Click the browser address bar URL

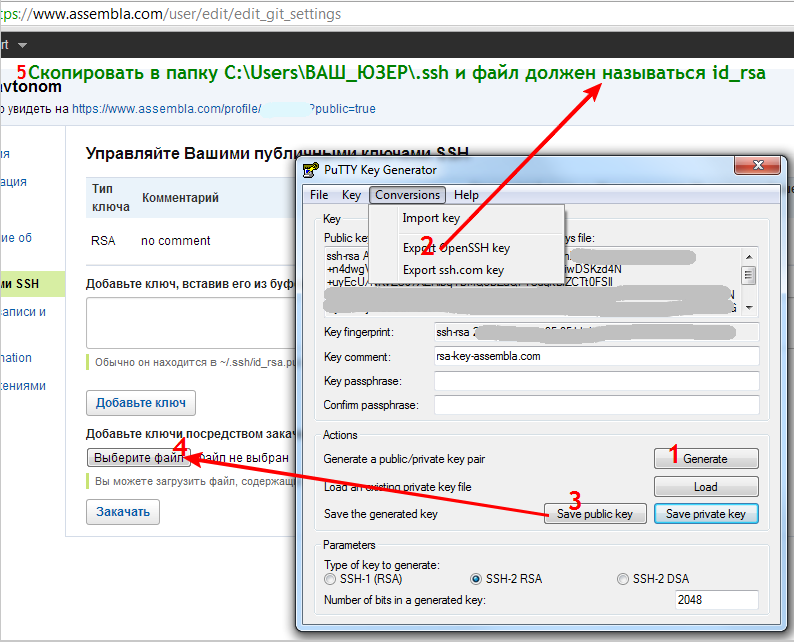pyautogui.click(x=171, y=14)
